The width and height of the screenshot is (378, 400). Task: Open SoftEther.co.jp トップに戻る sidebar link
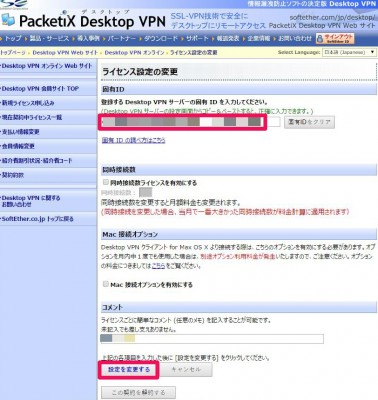coord(38,219)
